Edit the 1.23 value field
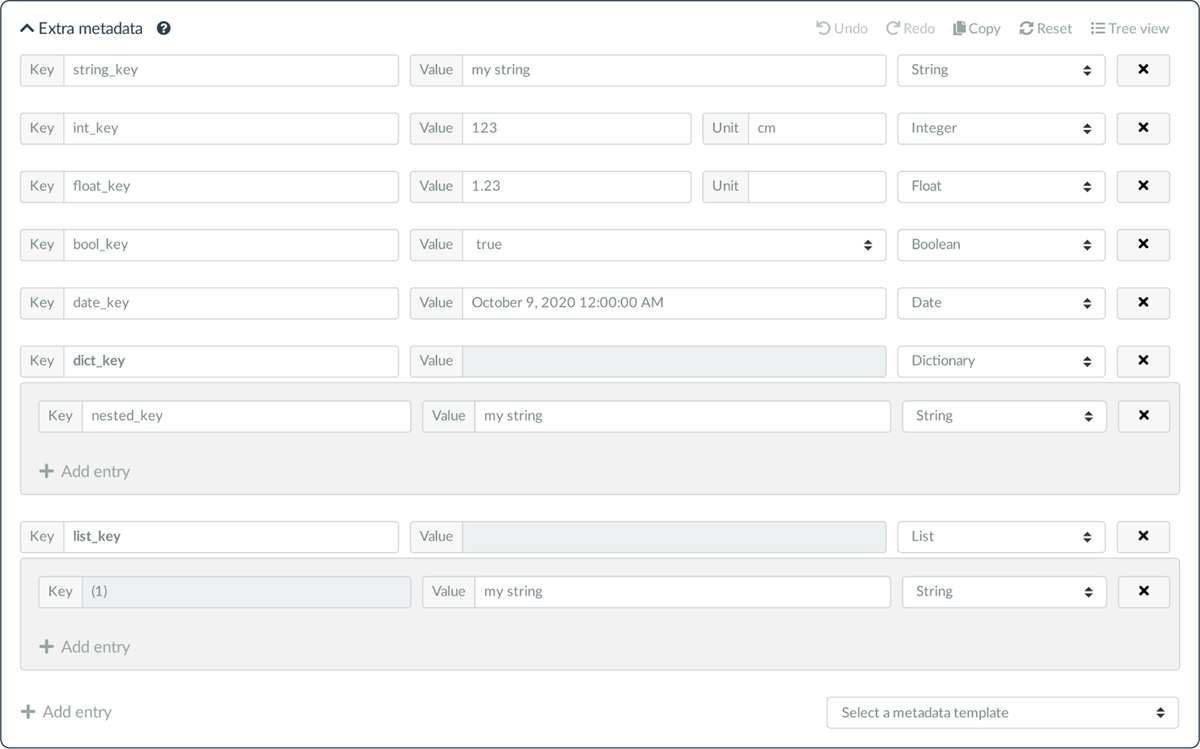 point(576,186)
